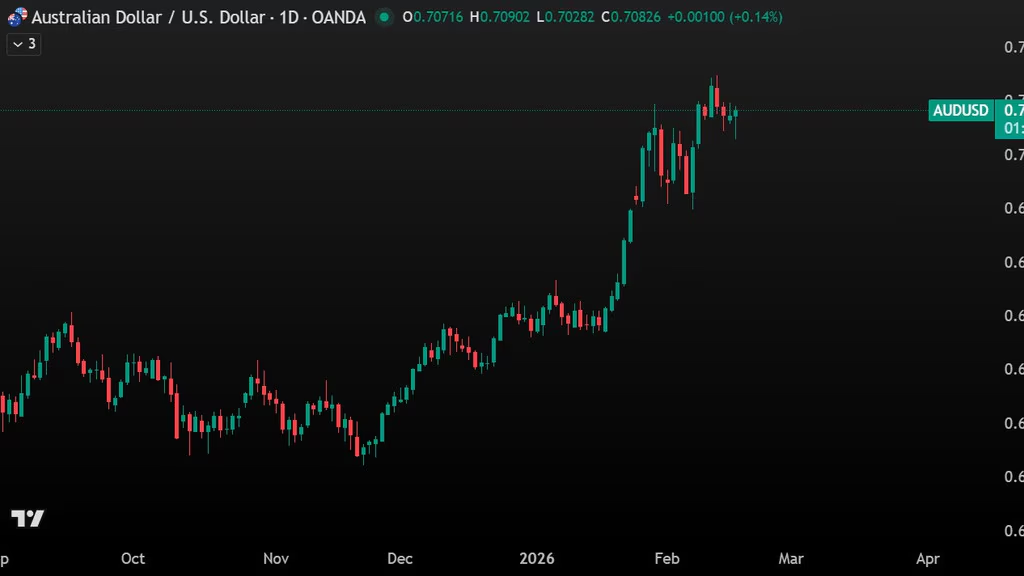Click the AUD/USD flag icon
Image resolution: width=1024 pixels, height=576 pixels.
[x=17, y=17]
